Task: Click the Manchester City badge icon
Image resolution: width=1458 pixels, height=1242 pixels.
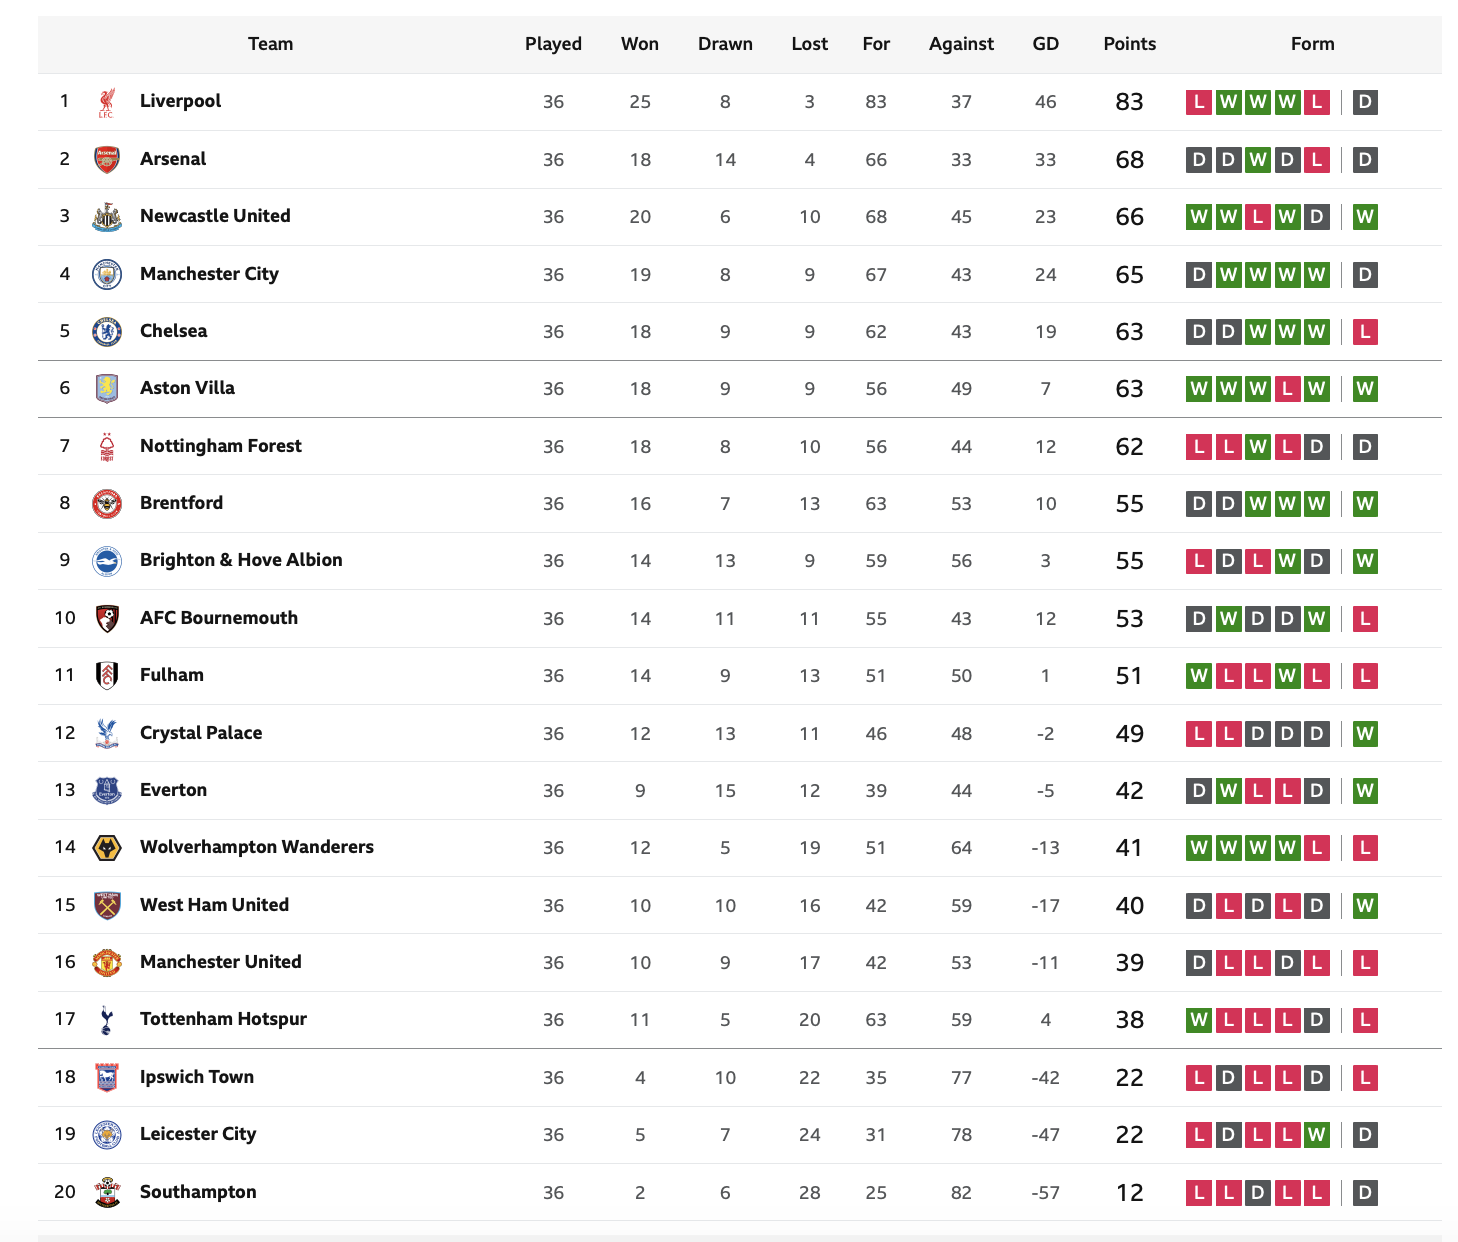Action: tap(107, 274)
